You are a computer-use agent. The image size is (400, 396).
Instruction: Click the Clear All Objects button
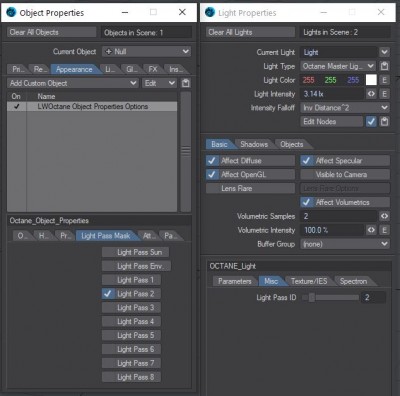point(52,32)
